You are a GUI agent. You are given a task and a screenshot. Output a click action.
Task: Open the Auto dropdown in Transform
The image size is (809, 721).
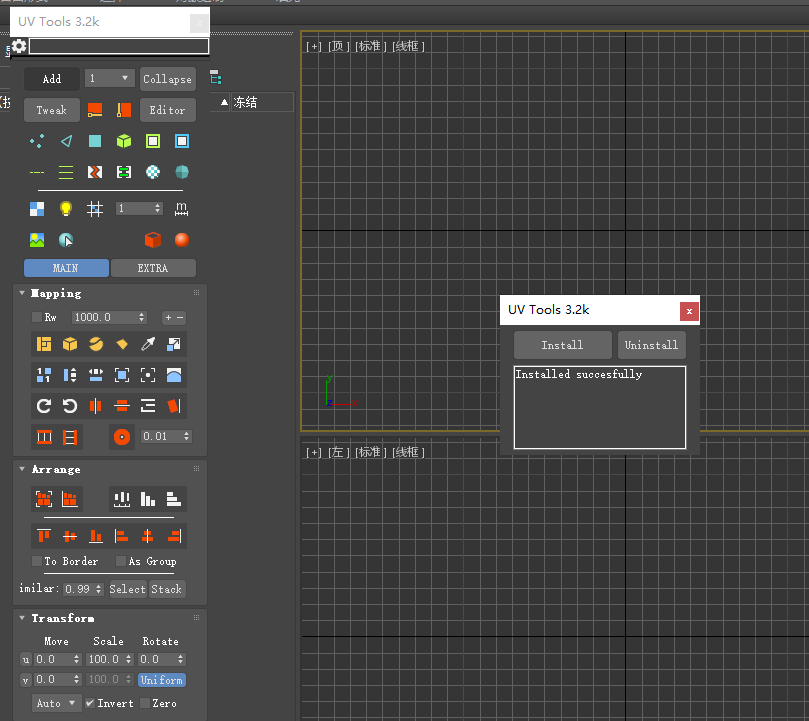coord(56,703)
